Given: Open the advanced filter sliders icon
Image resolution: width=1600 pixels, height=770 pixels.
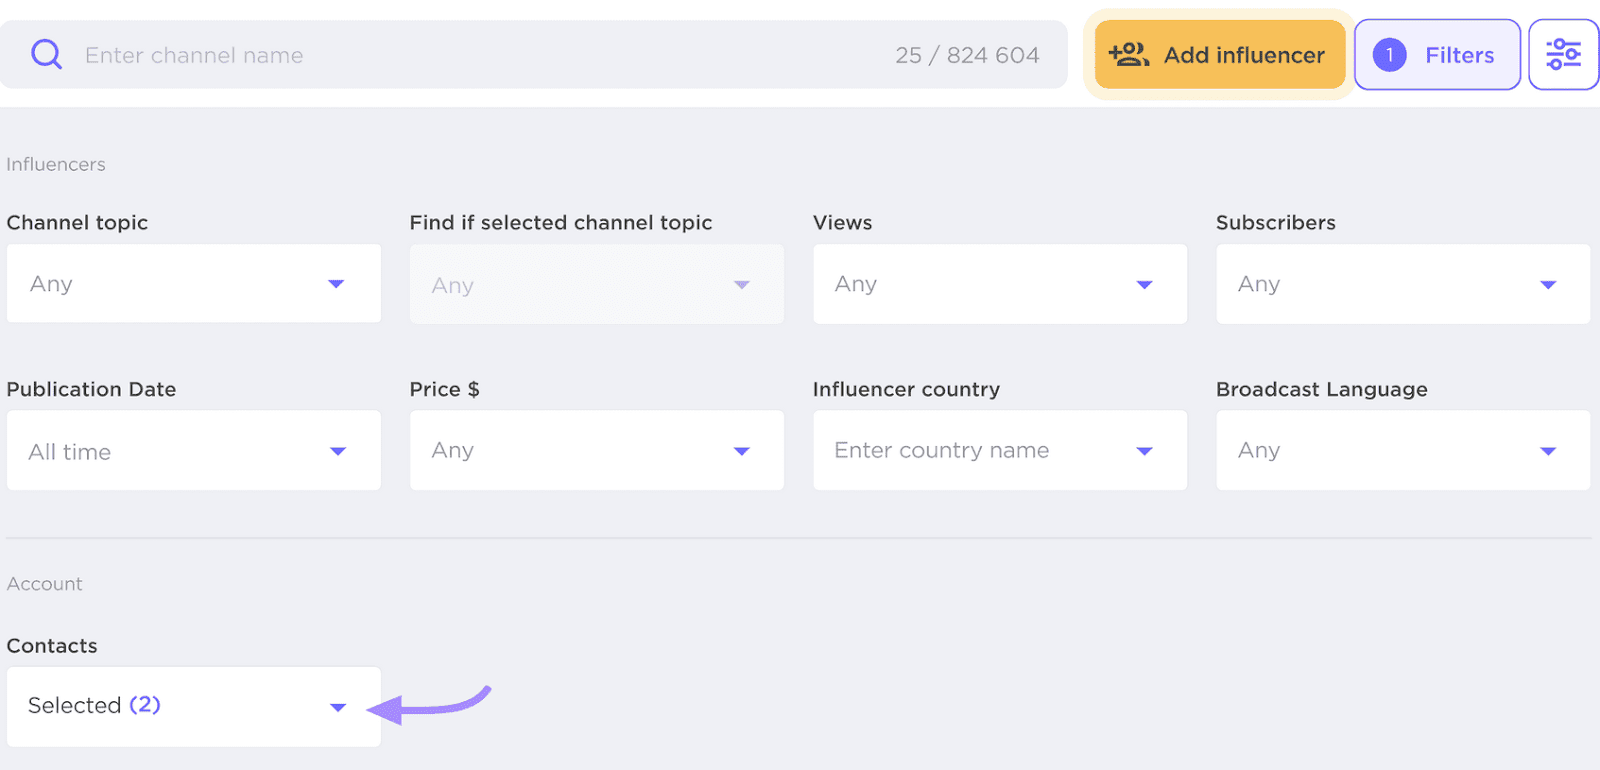Looking at the screenshot, I should pyautogui.click(x=1563, y=54).
